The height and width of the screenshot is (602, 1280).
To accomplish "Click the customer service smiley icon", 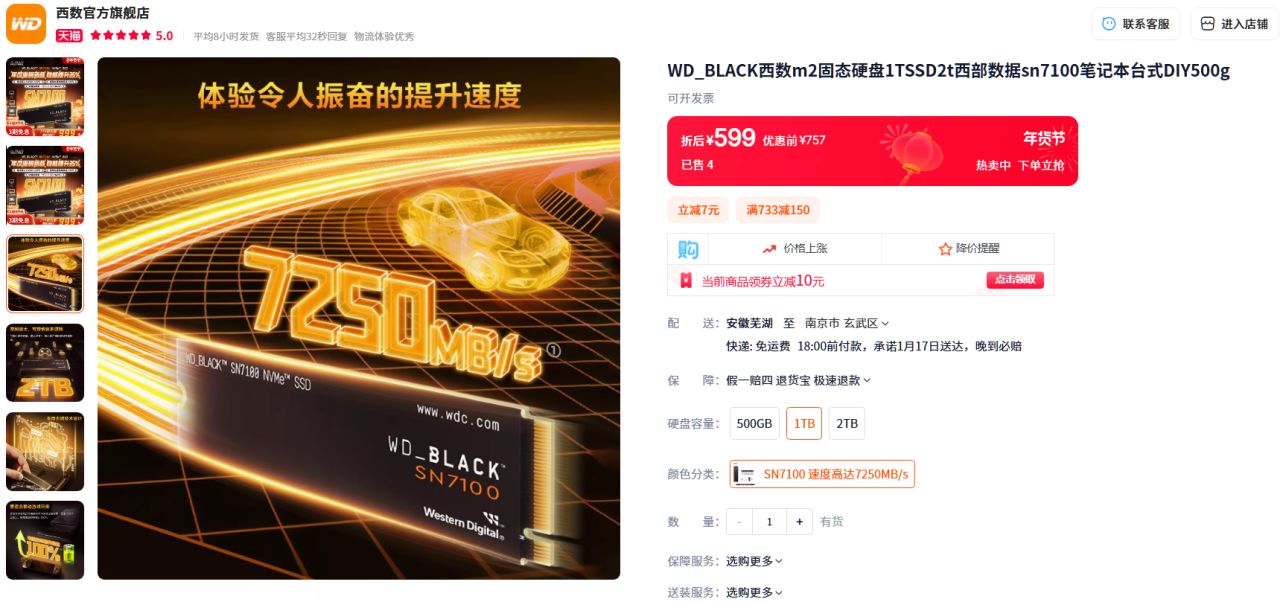I will (1109, 24).
